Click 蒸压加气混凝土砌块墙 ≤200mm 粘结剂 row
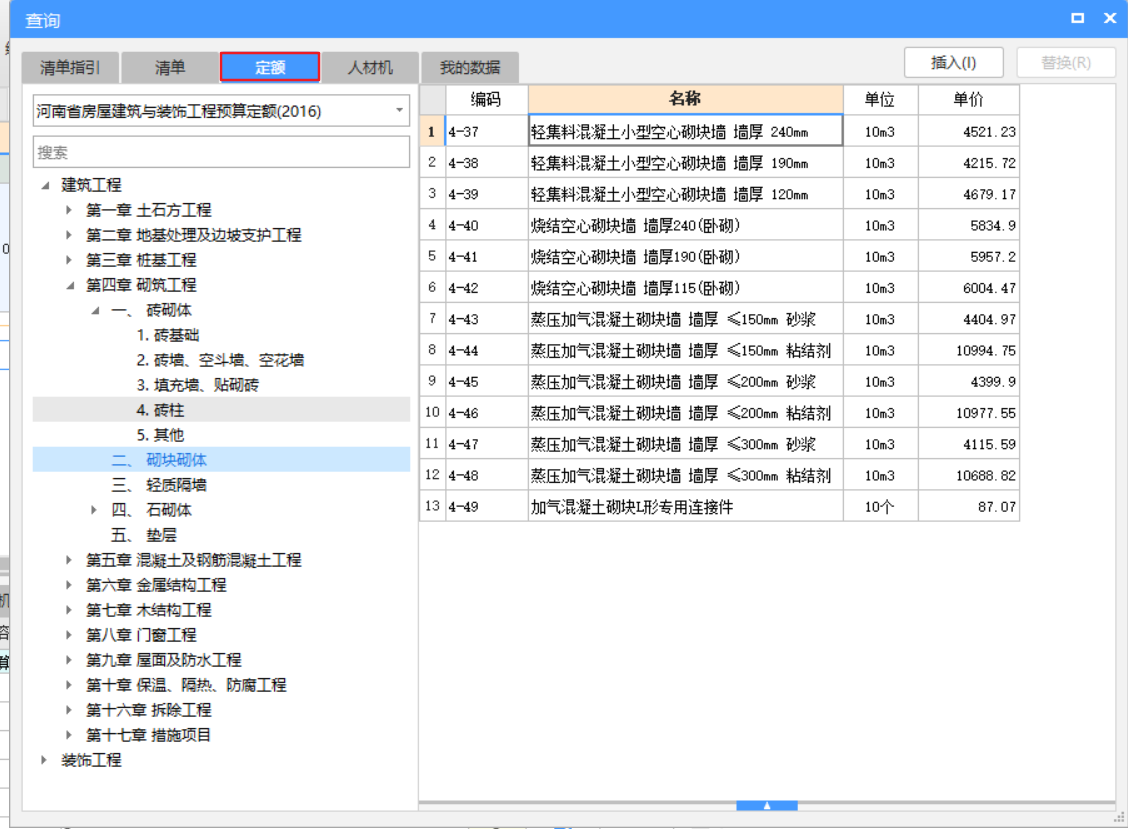This screenshot has width=1128, height=829. click(686, 413)
